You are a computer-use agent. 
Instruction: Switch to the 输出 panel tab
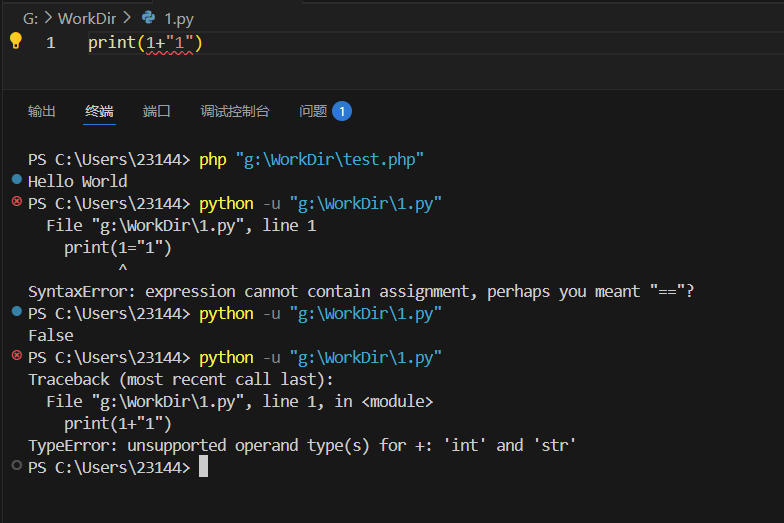(x=42, y=111)
